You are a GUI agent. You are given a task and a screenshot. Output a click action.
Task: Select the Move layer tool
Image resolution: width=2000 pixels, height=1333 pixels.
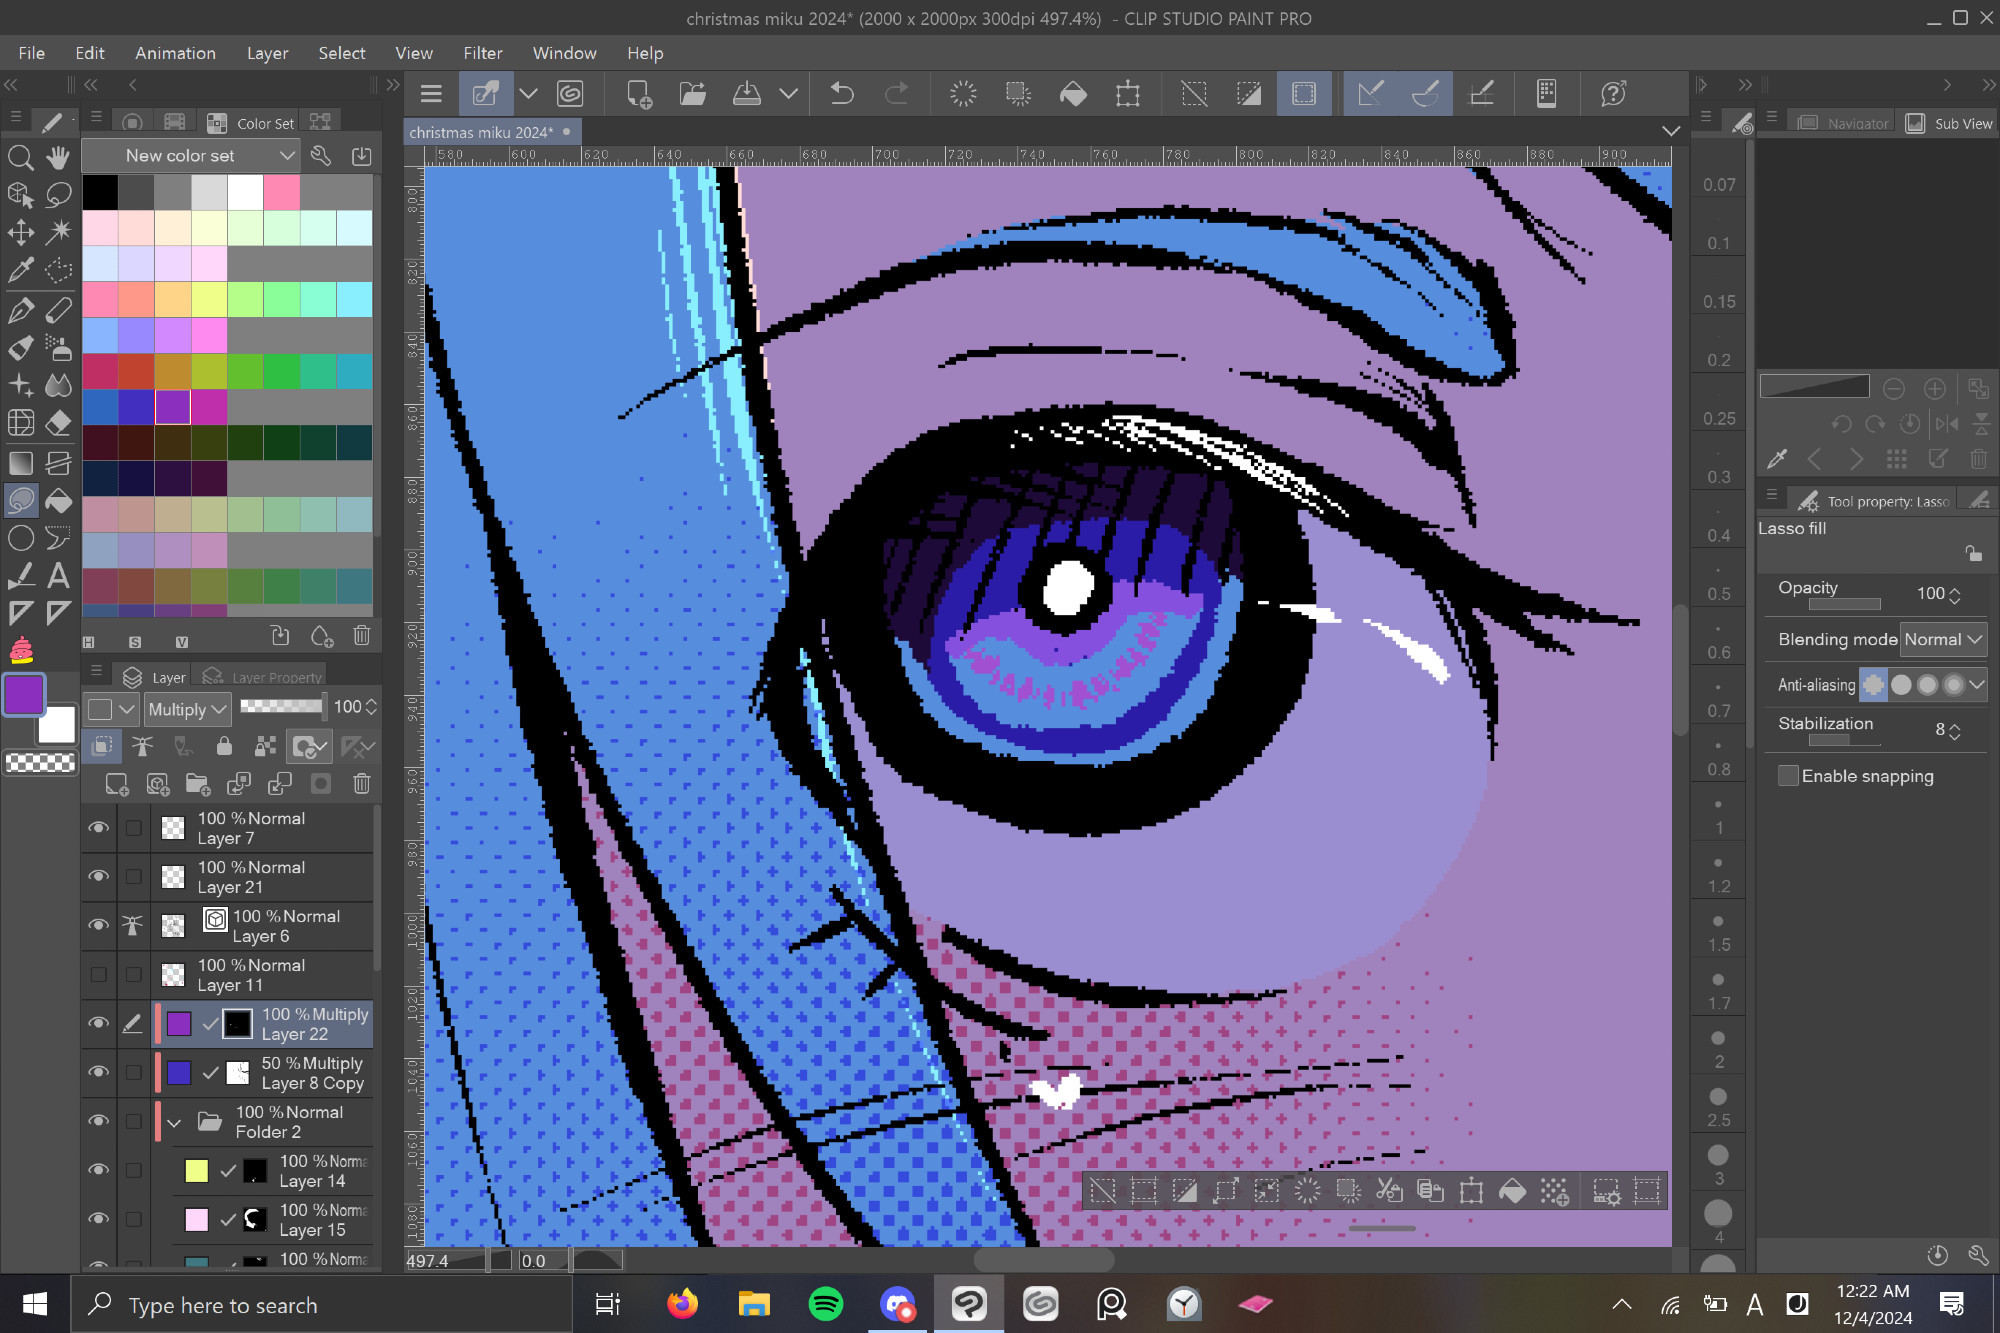20,233
